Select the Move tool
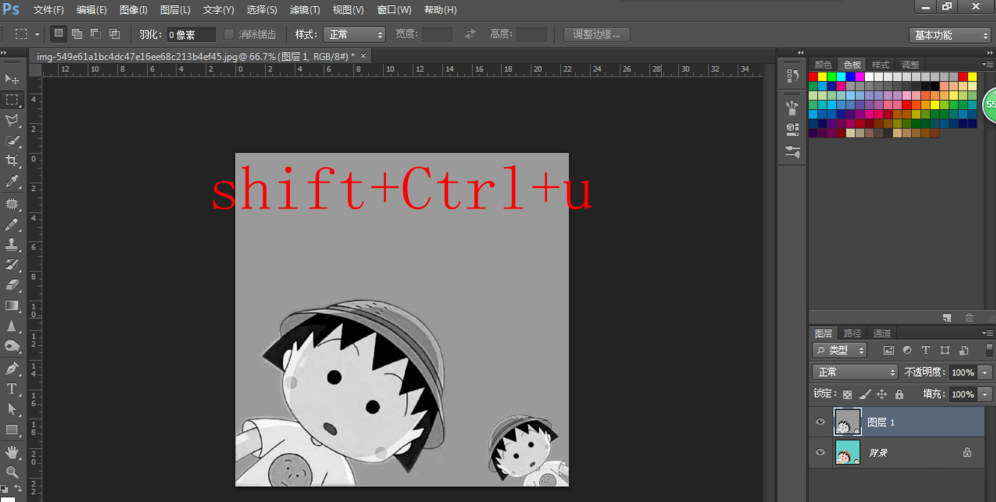The height and width of the screenshot is (502, 996). point(12,79)
